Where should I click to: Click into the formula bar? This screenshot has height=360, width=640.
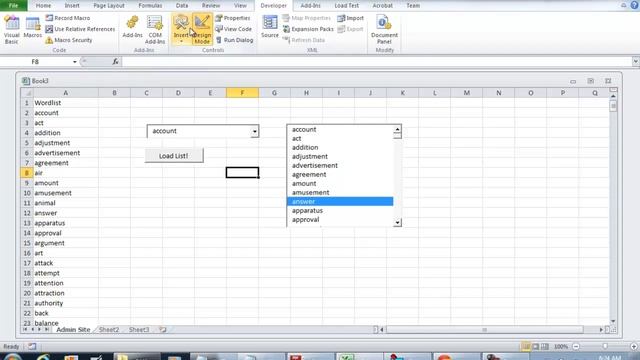point(376,62)
